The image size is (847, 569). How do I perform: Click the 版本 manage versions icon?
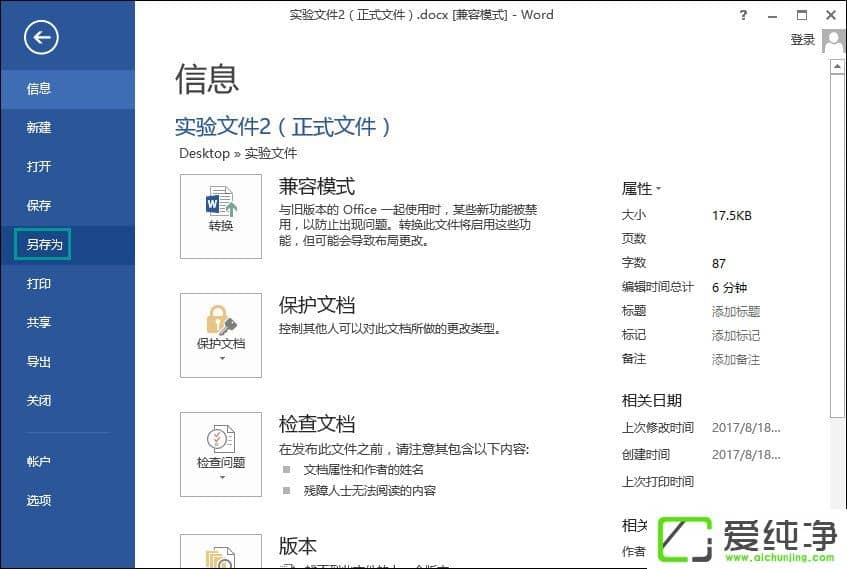pyautogui.click(x=221, y=554)
